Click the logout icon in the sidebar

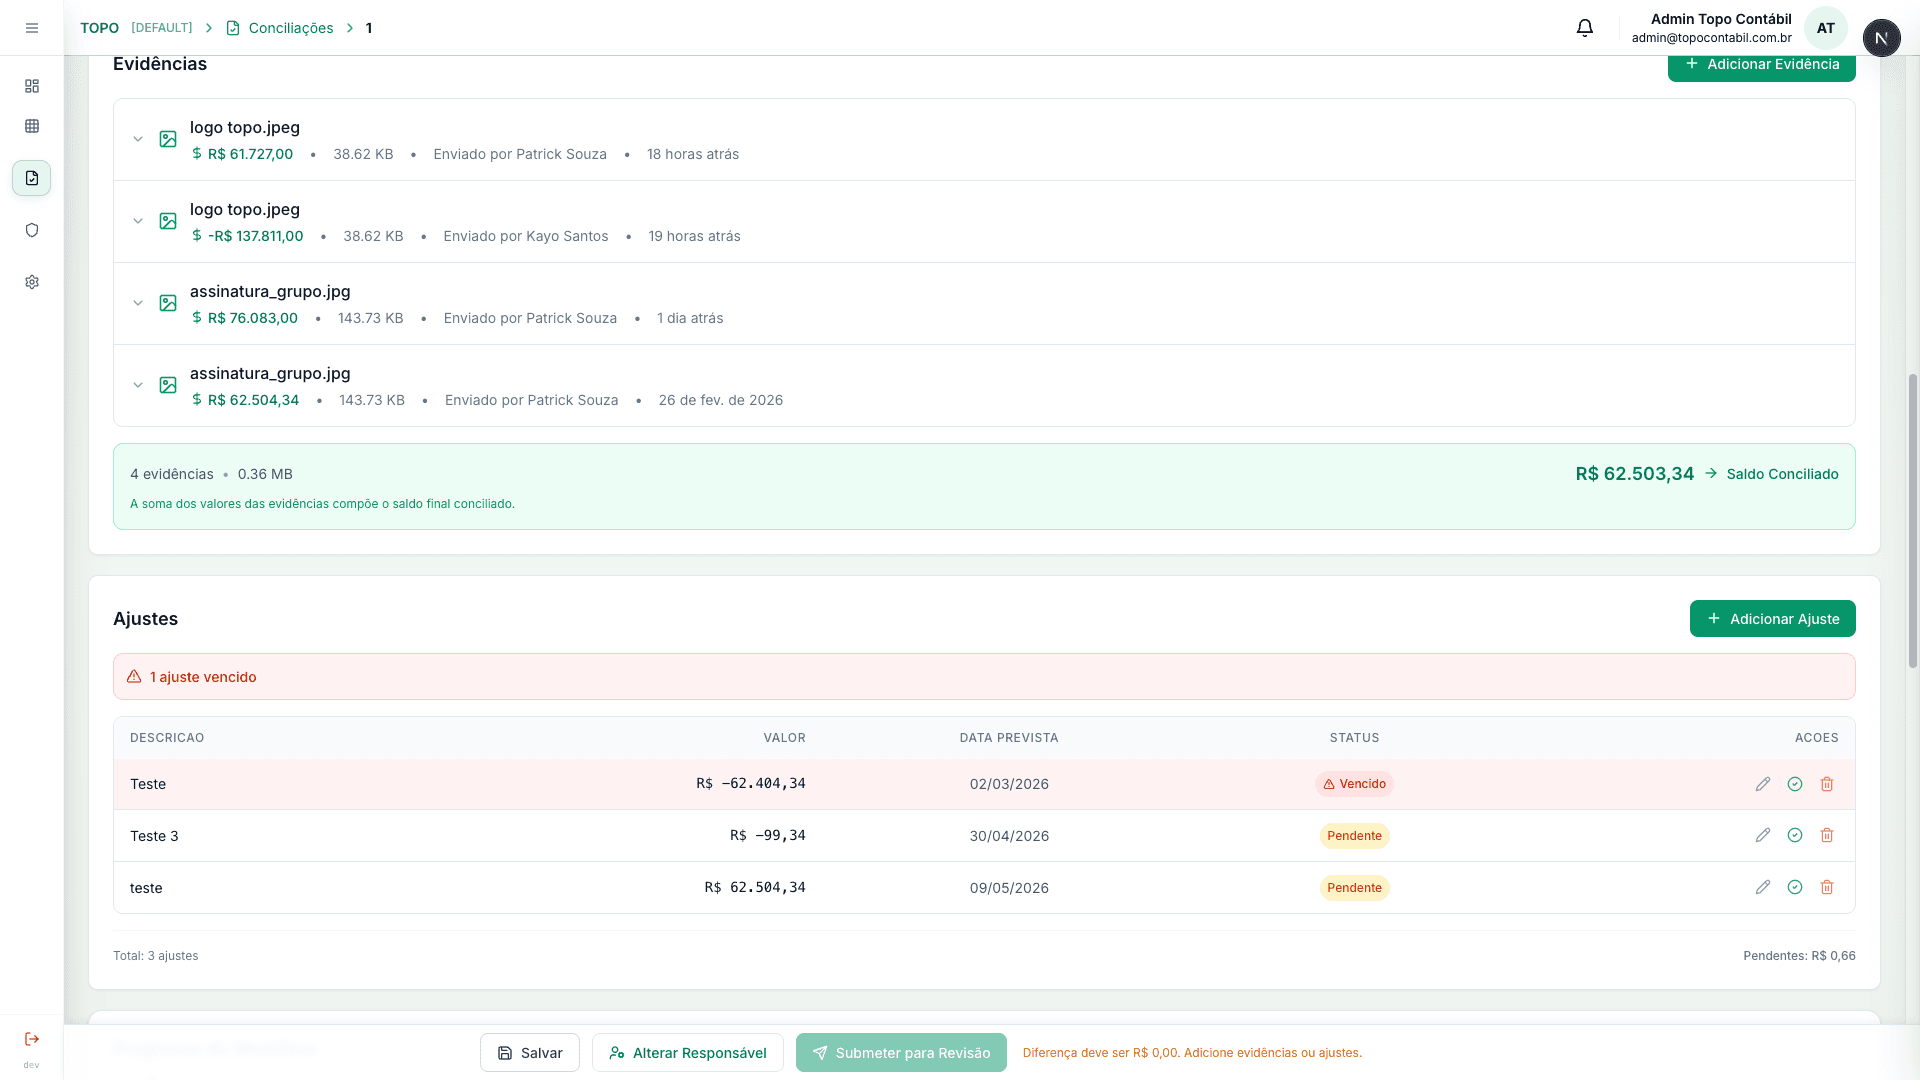pyautogui.click(x=32, y=1039)
